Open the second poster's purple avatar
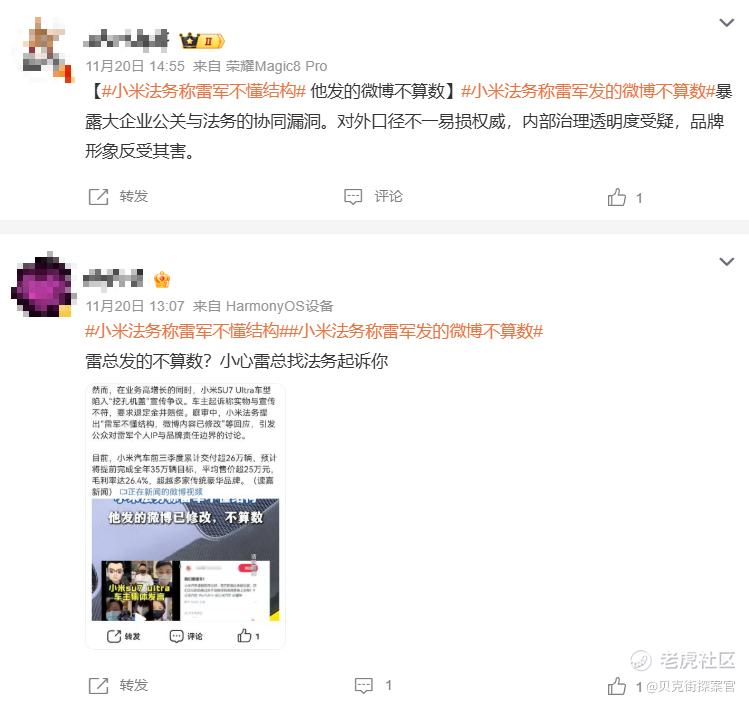749x703 pixels. pos(42,285)
